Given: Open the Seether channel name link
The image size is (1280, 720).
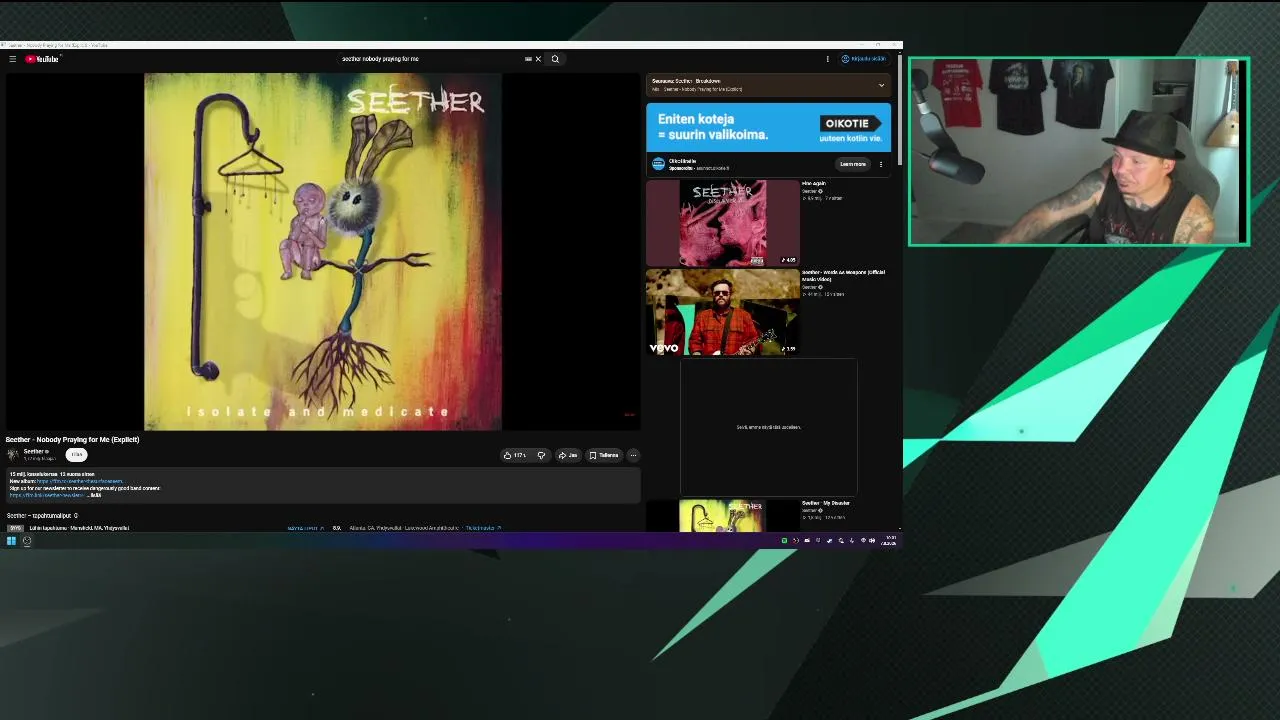Looking at the screenshot, I should click(x=35, y=452).
